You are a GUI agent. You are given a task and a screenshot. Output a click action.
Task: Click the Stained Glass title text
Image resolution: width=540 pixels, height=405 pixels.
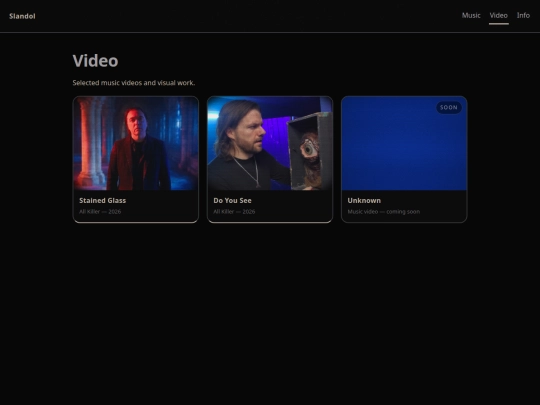[x=103, y=200]
